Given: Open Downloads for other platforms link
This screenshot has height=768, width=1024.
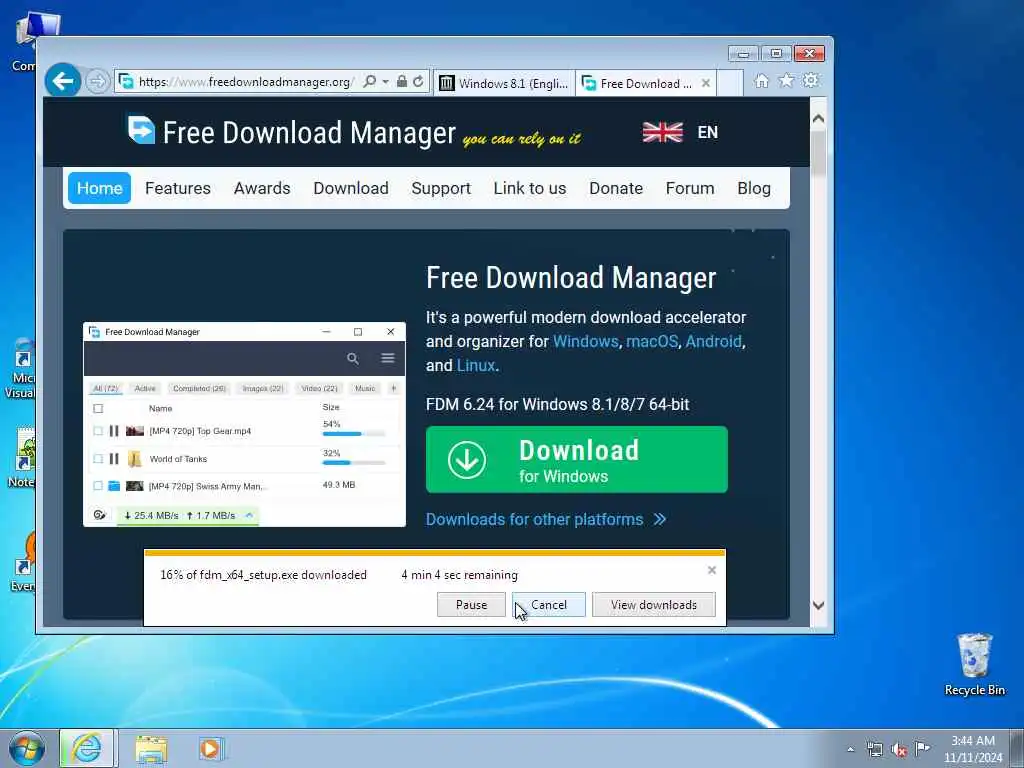Looking at the screenshot, I should pos(546,519).
